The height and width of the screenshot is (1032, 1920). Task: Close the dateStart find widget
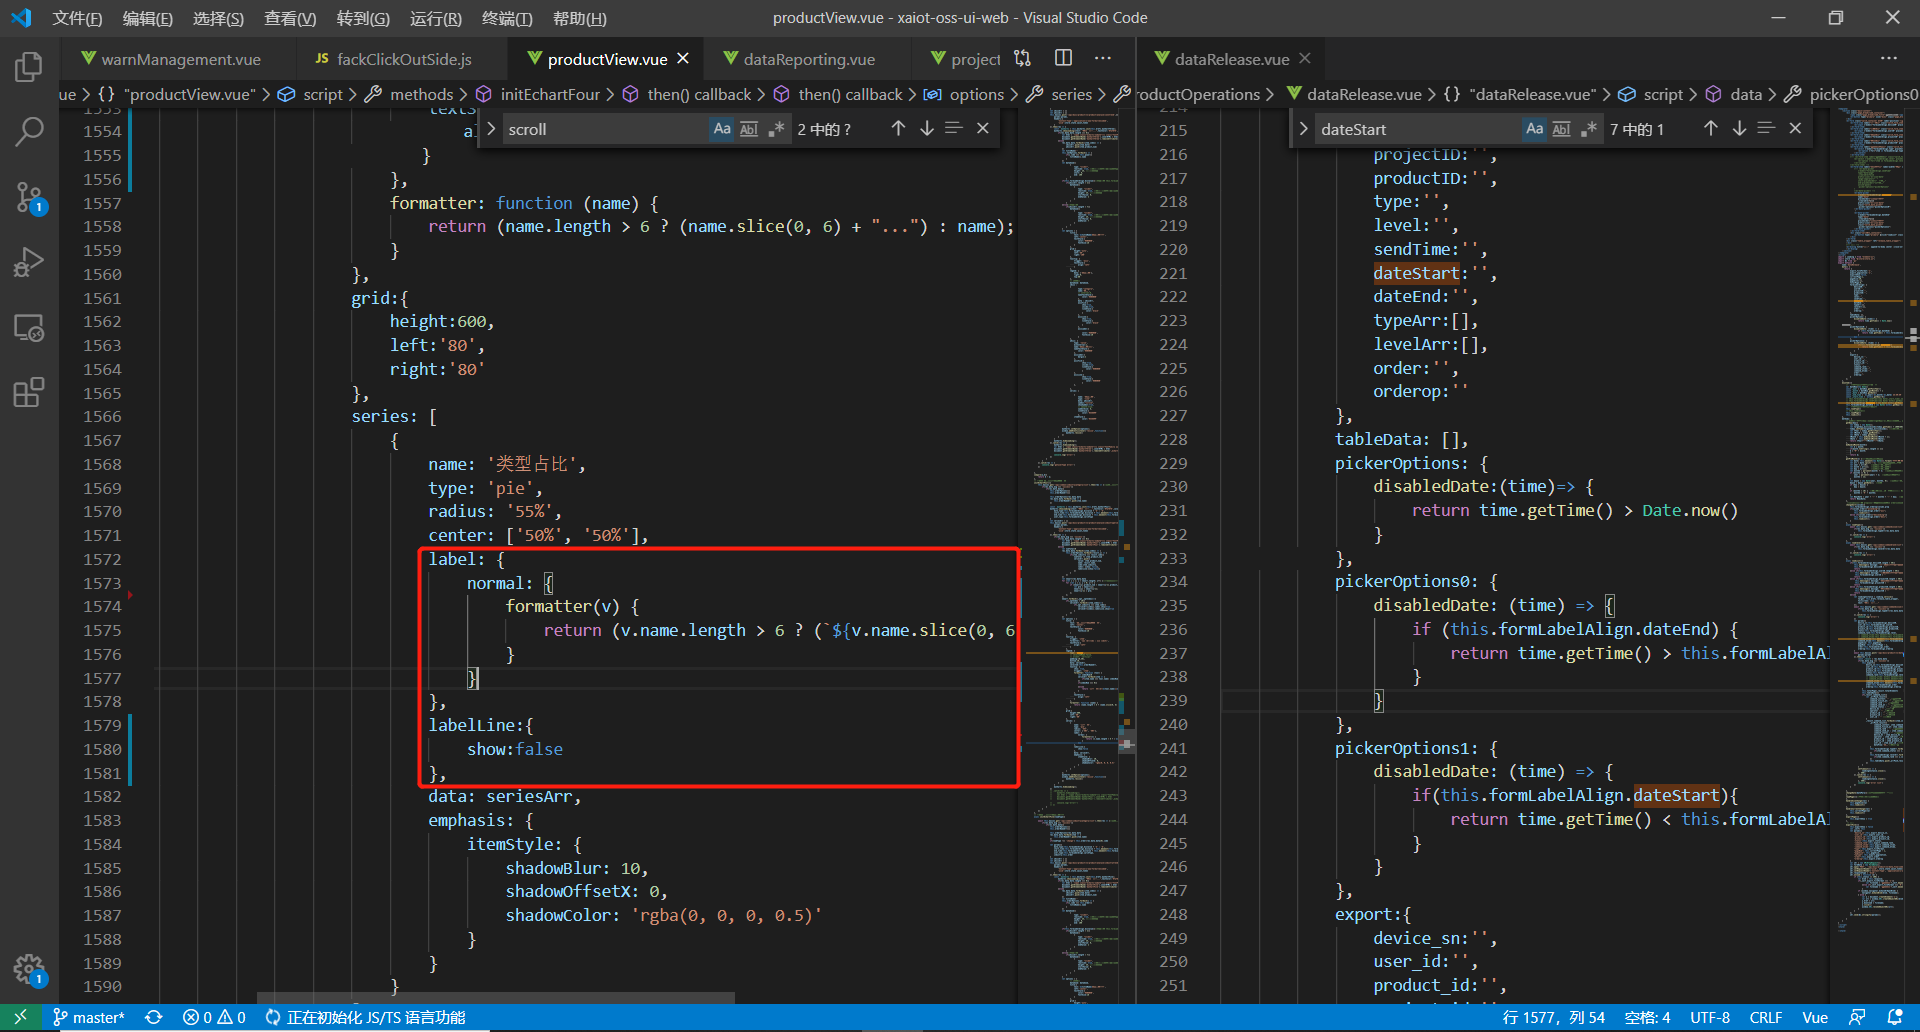click(x=1796, y=128)
